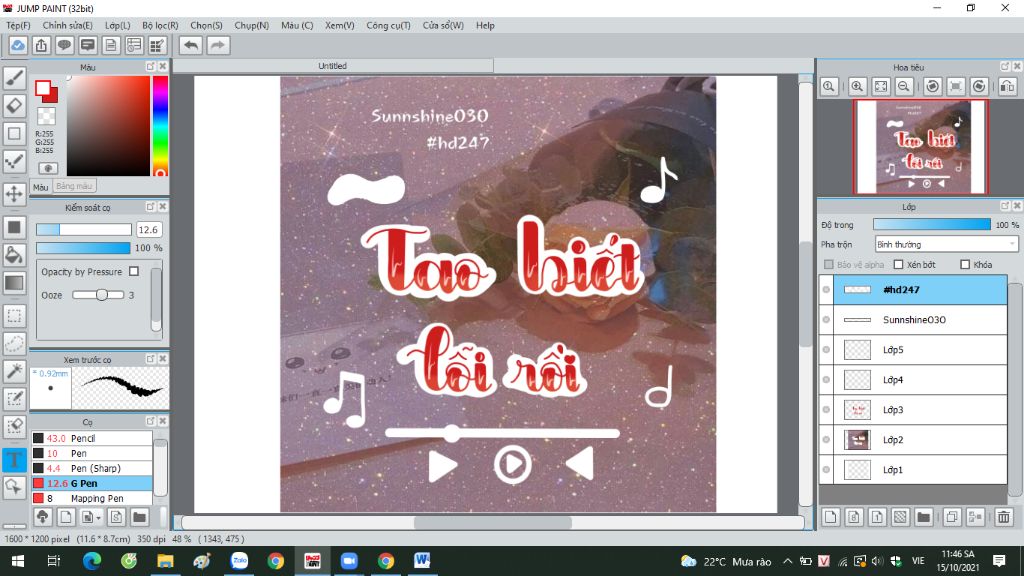The height and width of the screenshot is (576, 1024).
Task: Select the Text tool
Action: [x=14, y=460]
